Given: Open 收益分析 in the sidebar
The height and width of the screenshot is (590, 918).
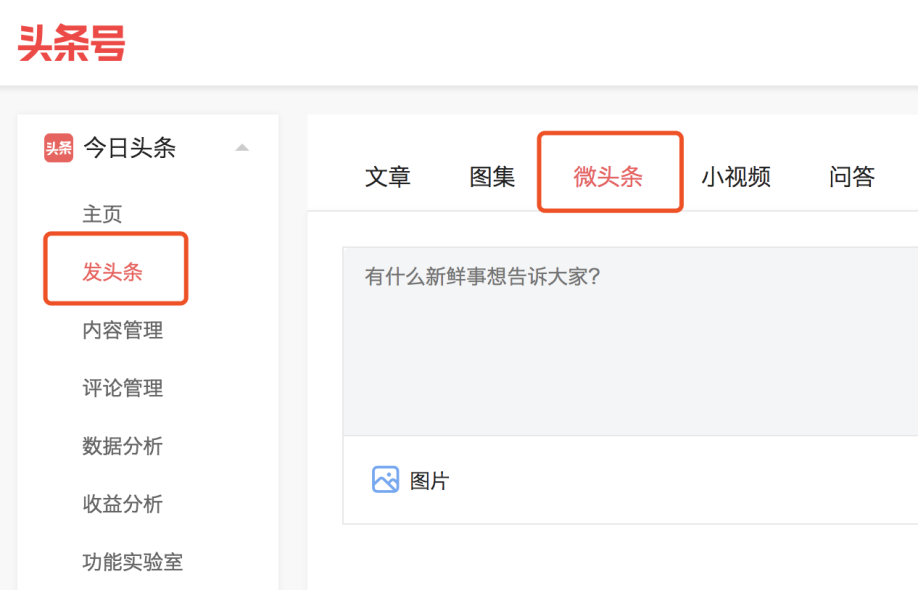Looking at the screenshot, I should coord(122,504).
